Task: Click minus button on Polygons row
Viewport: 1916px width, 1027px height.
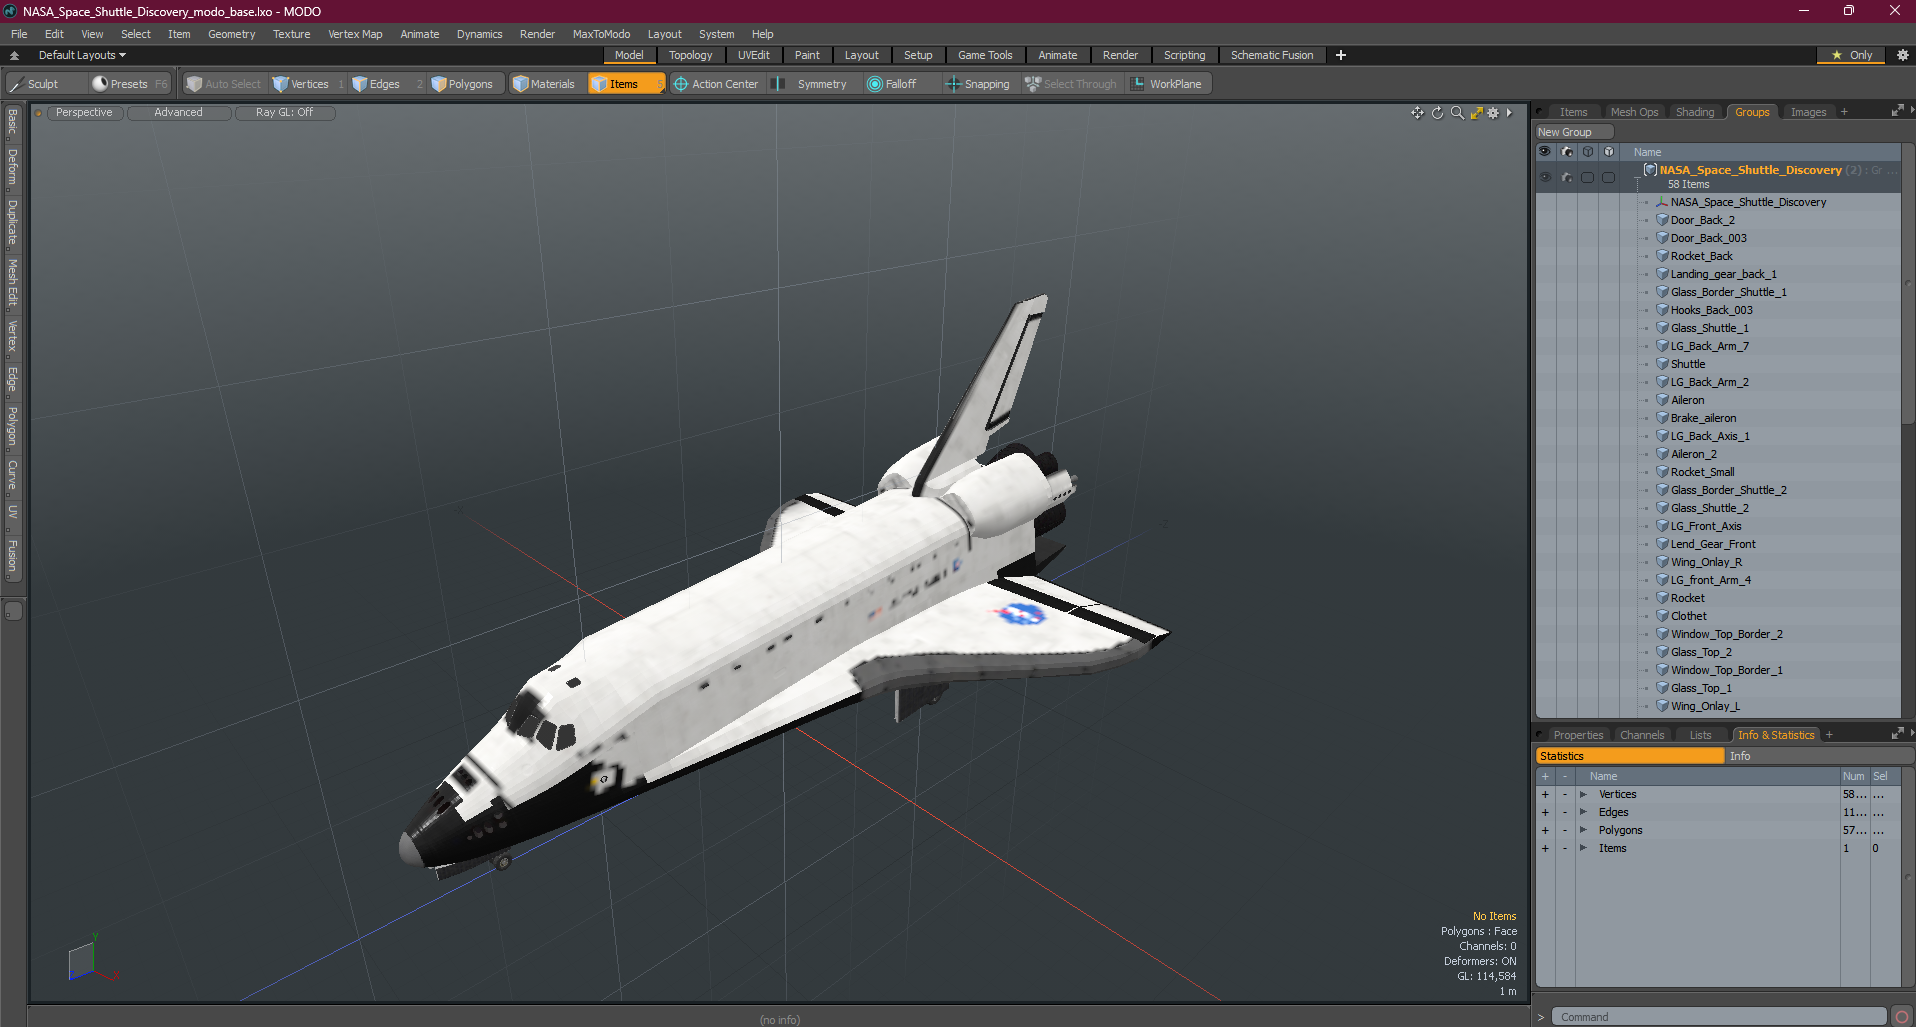Action: 1565,830
